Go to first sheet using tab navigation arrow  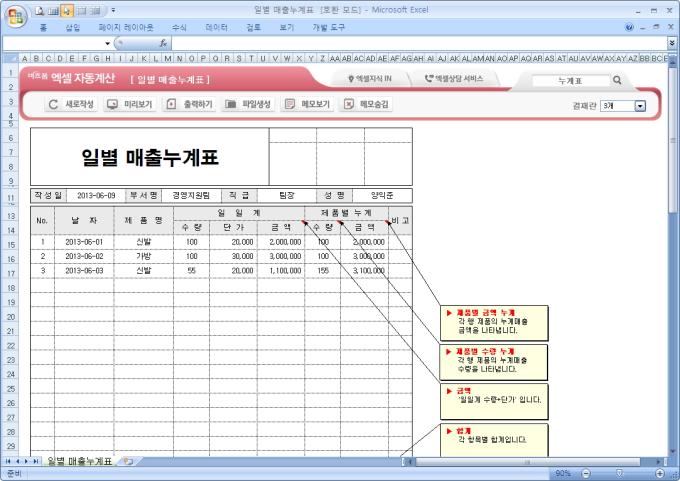(8, 461)
